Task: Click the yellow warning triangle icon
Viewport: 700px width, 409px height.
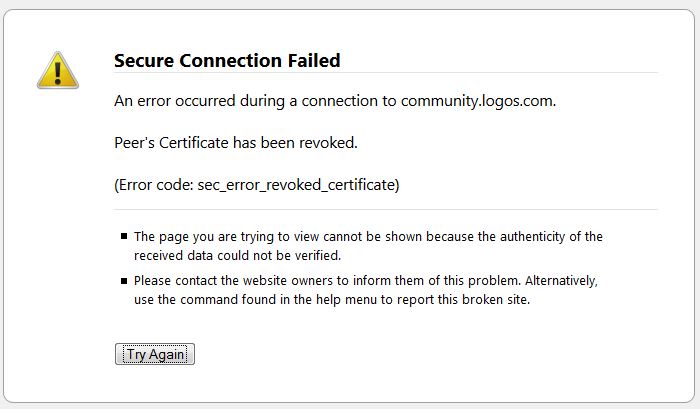Action: point(58,71)
